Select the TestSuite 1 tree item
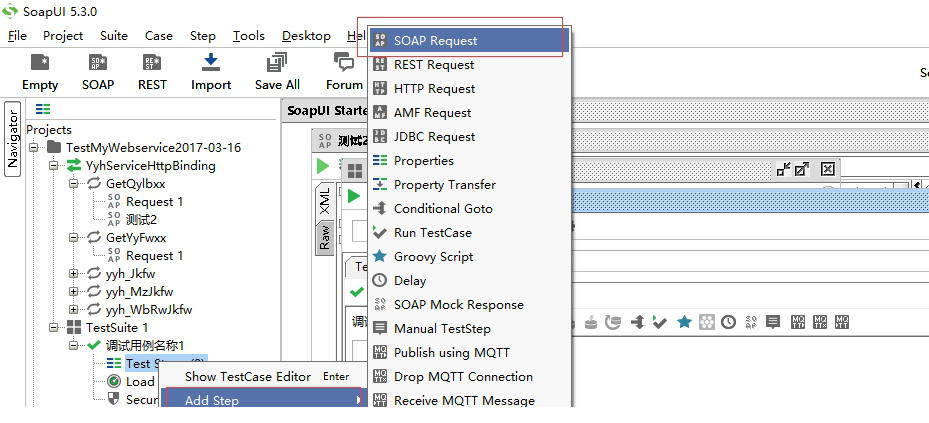 point(117,328)
